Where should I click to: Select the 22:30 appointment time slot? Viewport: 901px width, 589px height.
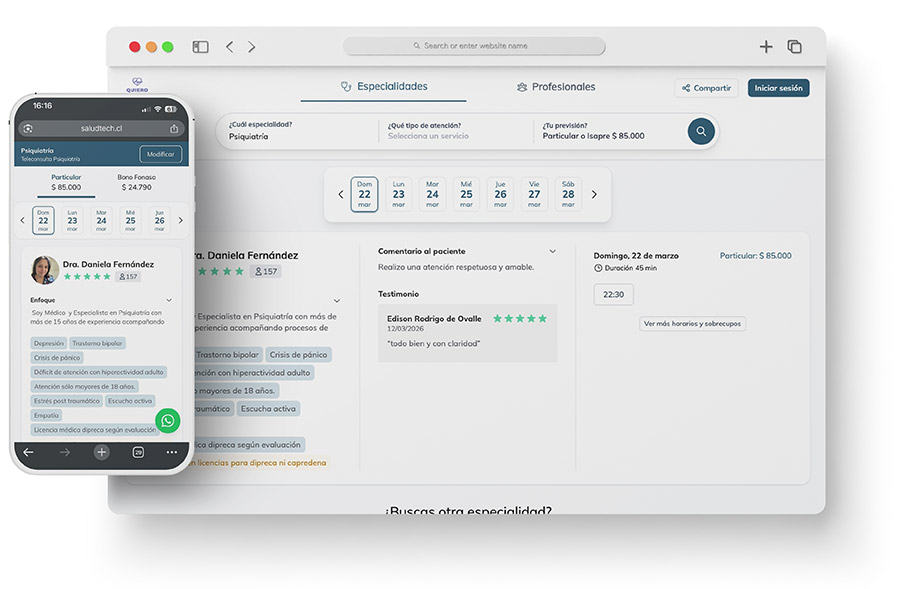(613, 295)
